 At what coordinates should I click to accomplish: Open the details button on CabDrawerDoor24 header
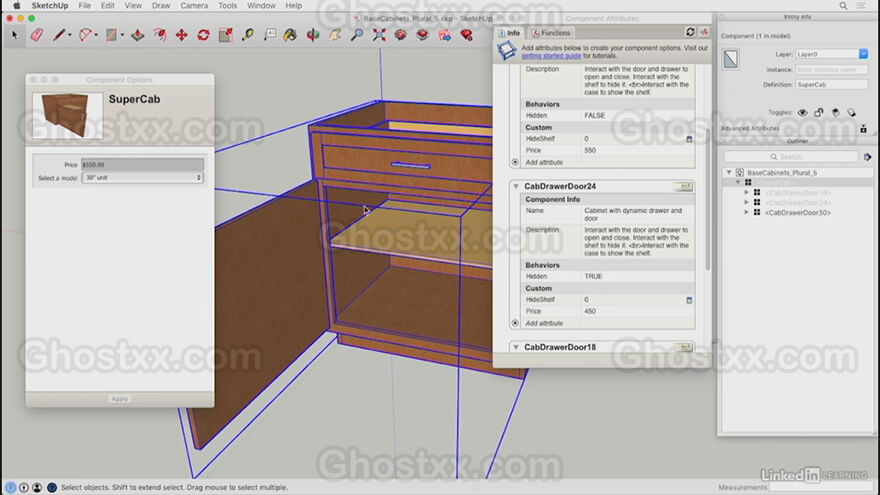coord(685,186)
